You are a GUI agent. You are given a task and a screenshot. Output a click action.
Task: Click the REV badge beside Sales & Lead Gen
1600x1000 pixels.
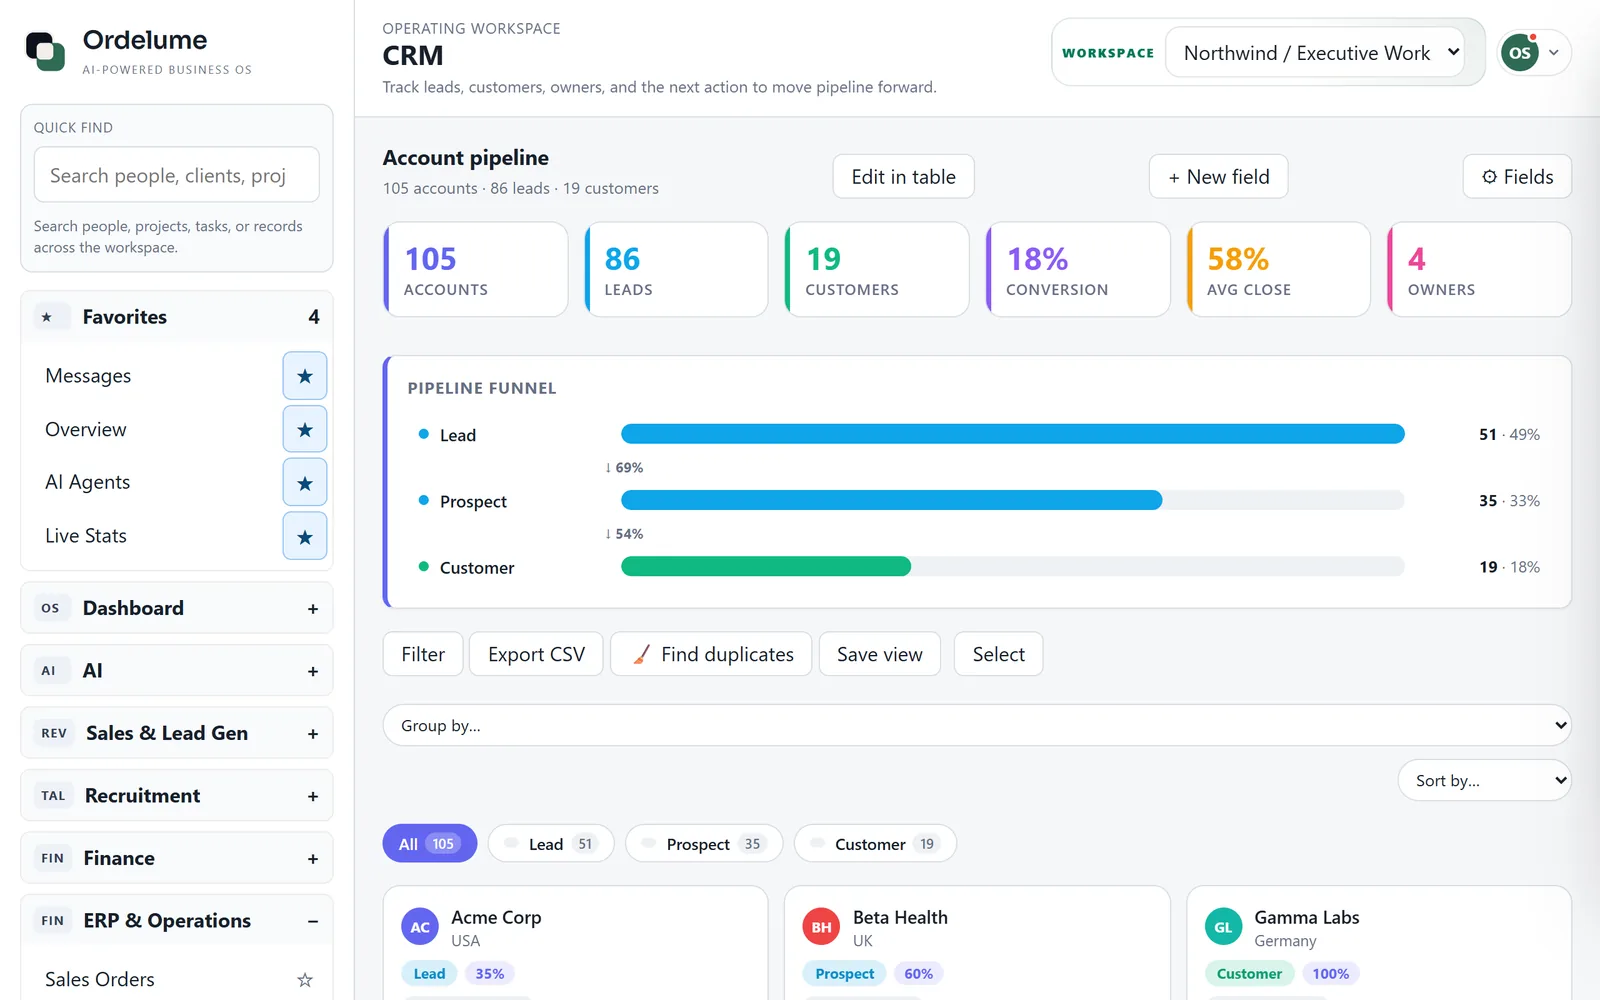click(x=54, y=733)
